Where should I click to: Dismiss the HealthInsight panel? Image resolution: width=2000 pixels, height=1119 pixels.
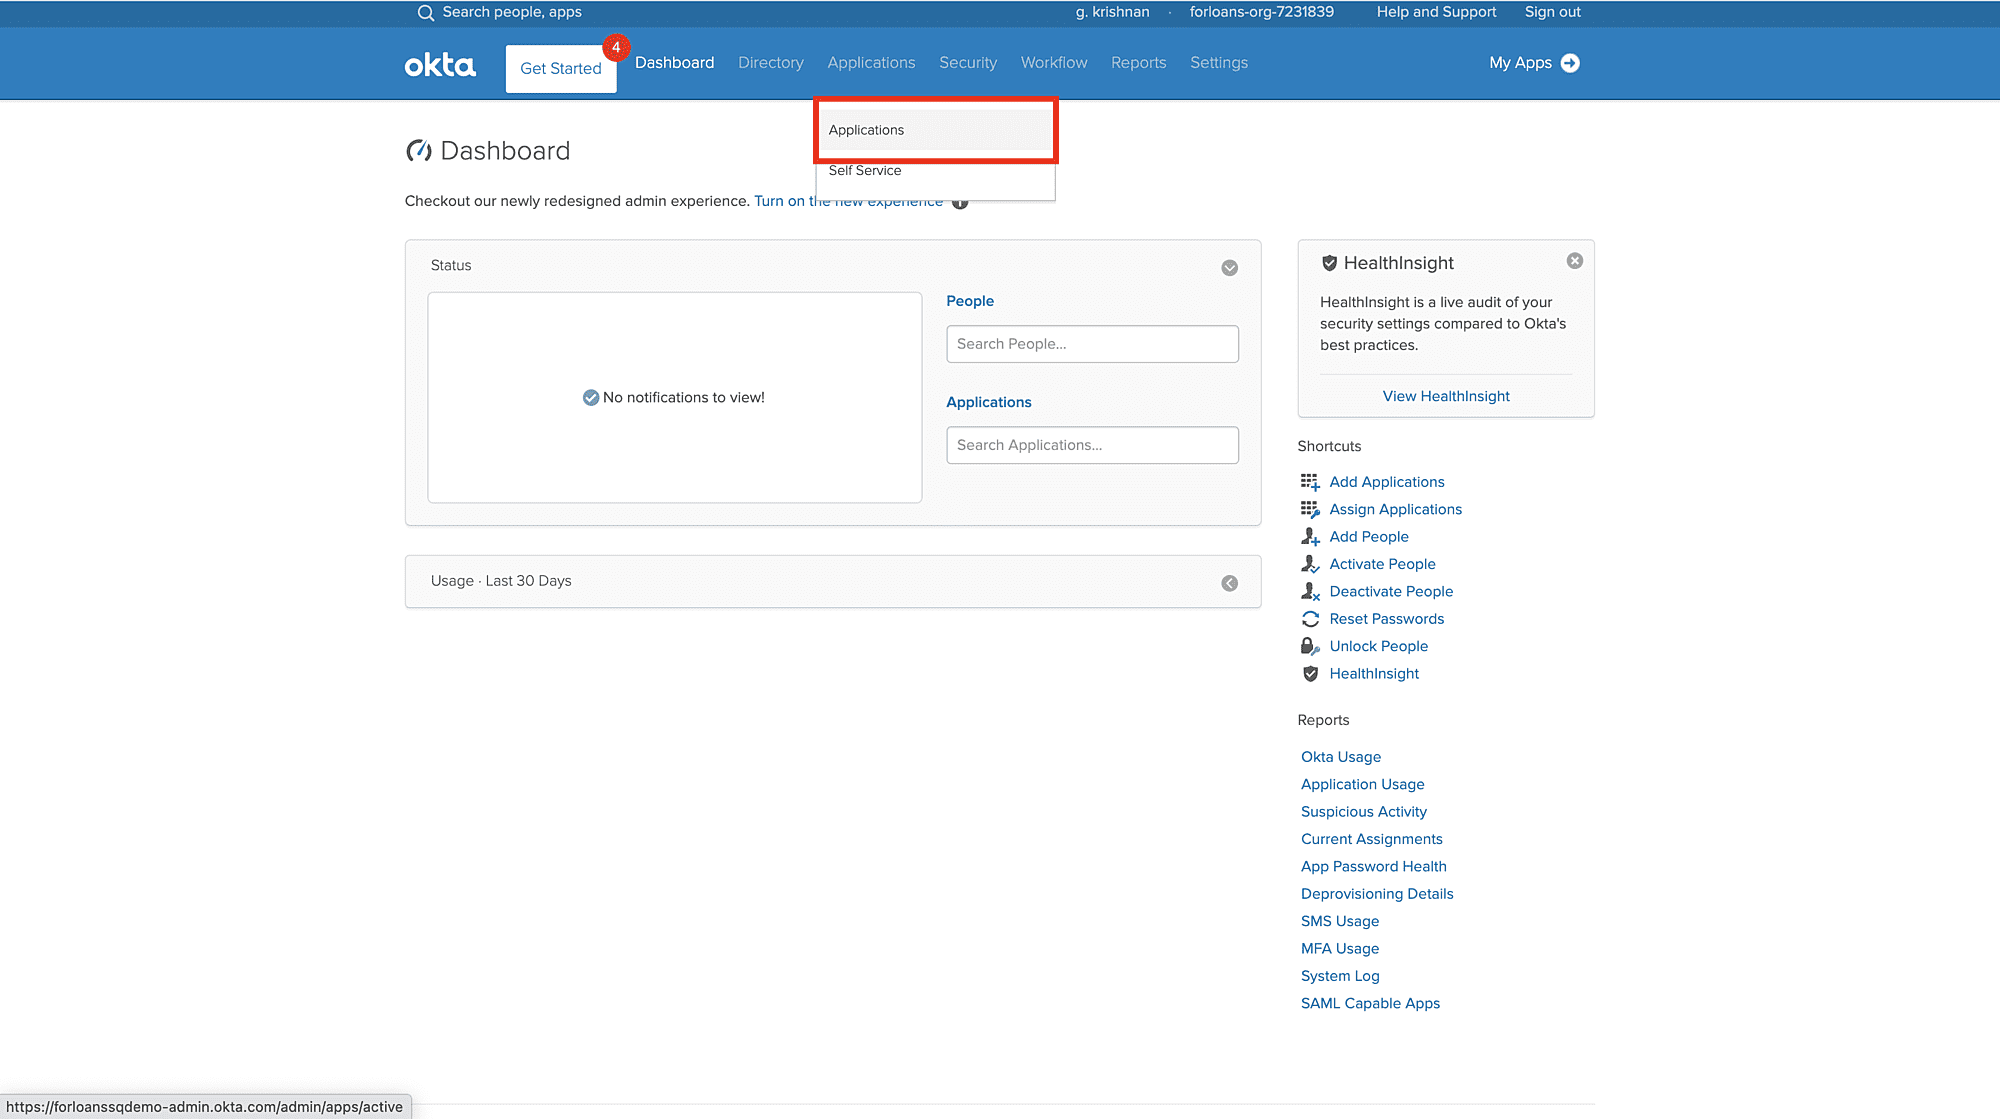click(x=1575, y=261)
